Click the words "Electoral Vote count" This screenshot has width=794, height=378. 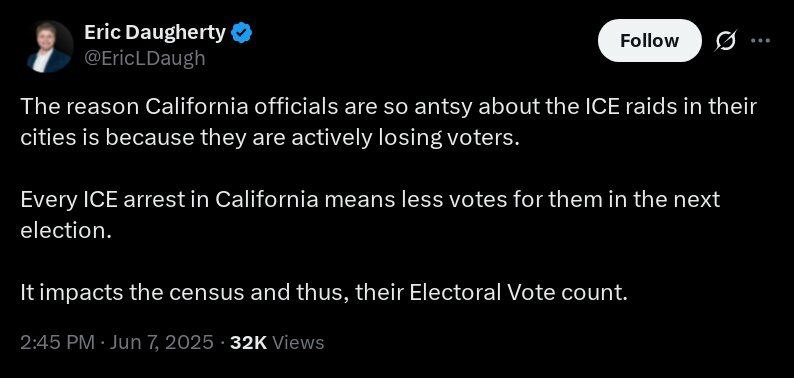[x=518, y=293]
